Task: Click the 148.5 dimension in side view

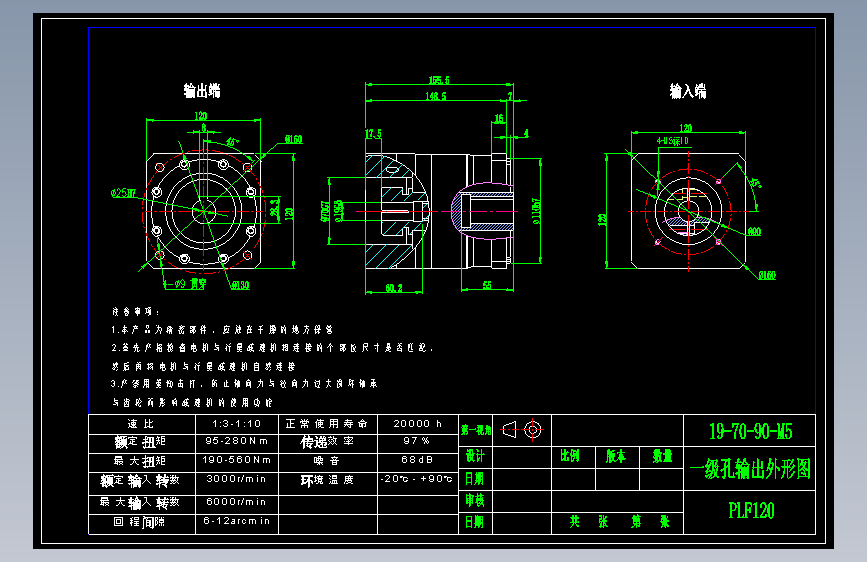Action: tap(436, 96)
